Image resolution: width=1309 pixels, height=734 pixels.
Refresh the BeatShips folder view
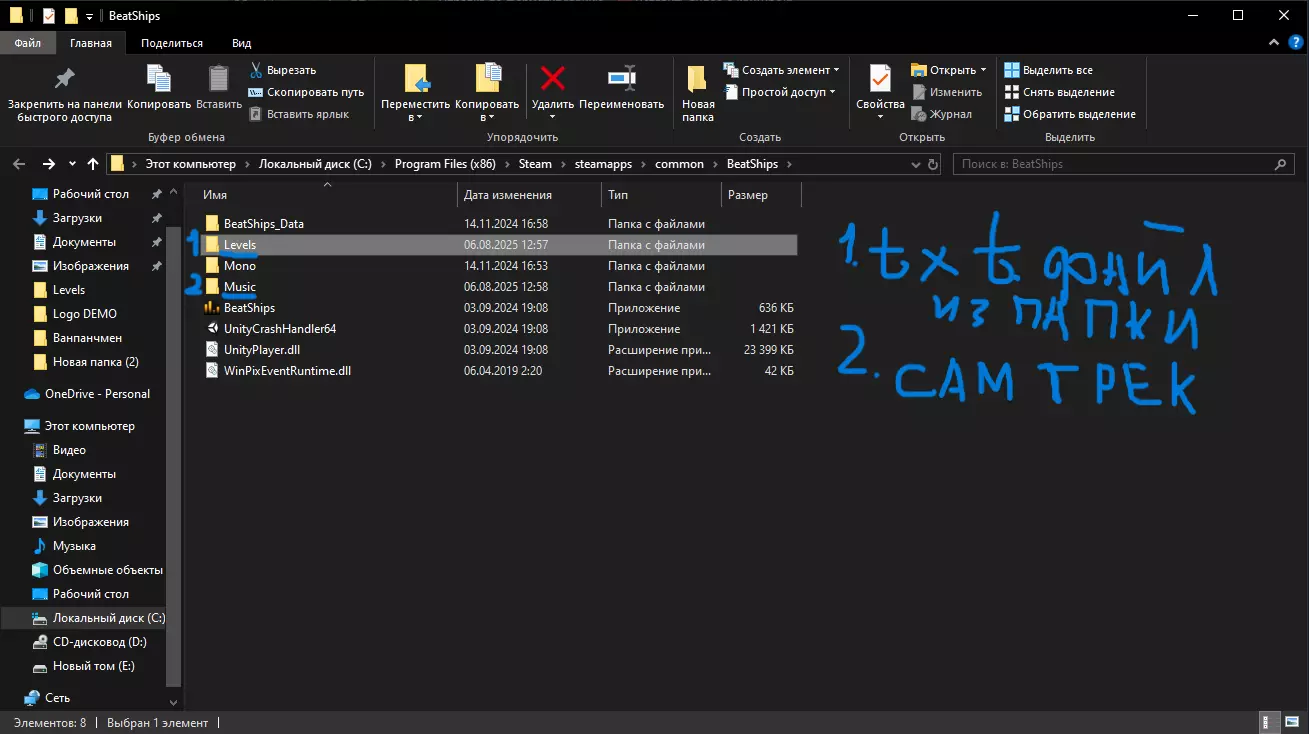pyautogui.click(x=933, y=164)
